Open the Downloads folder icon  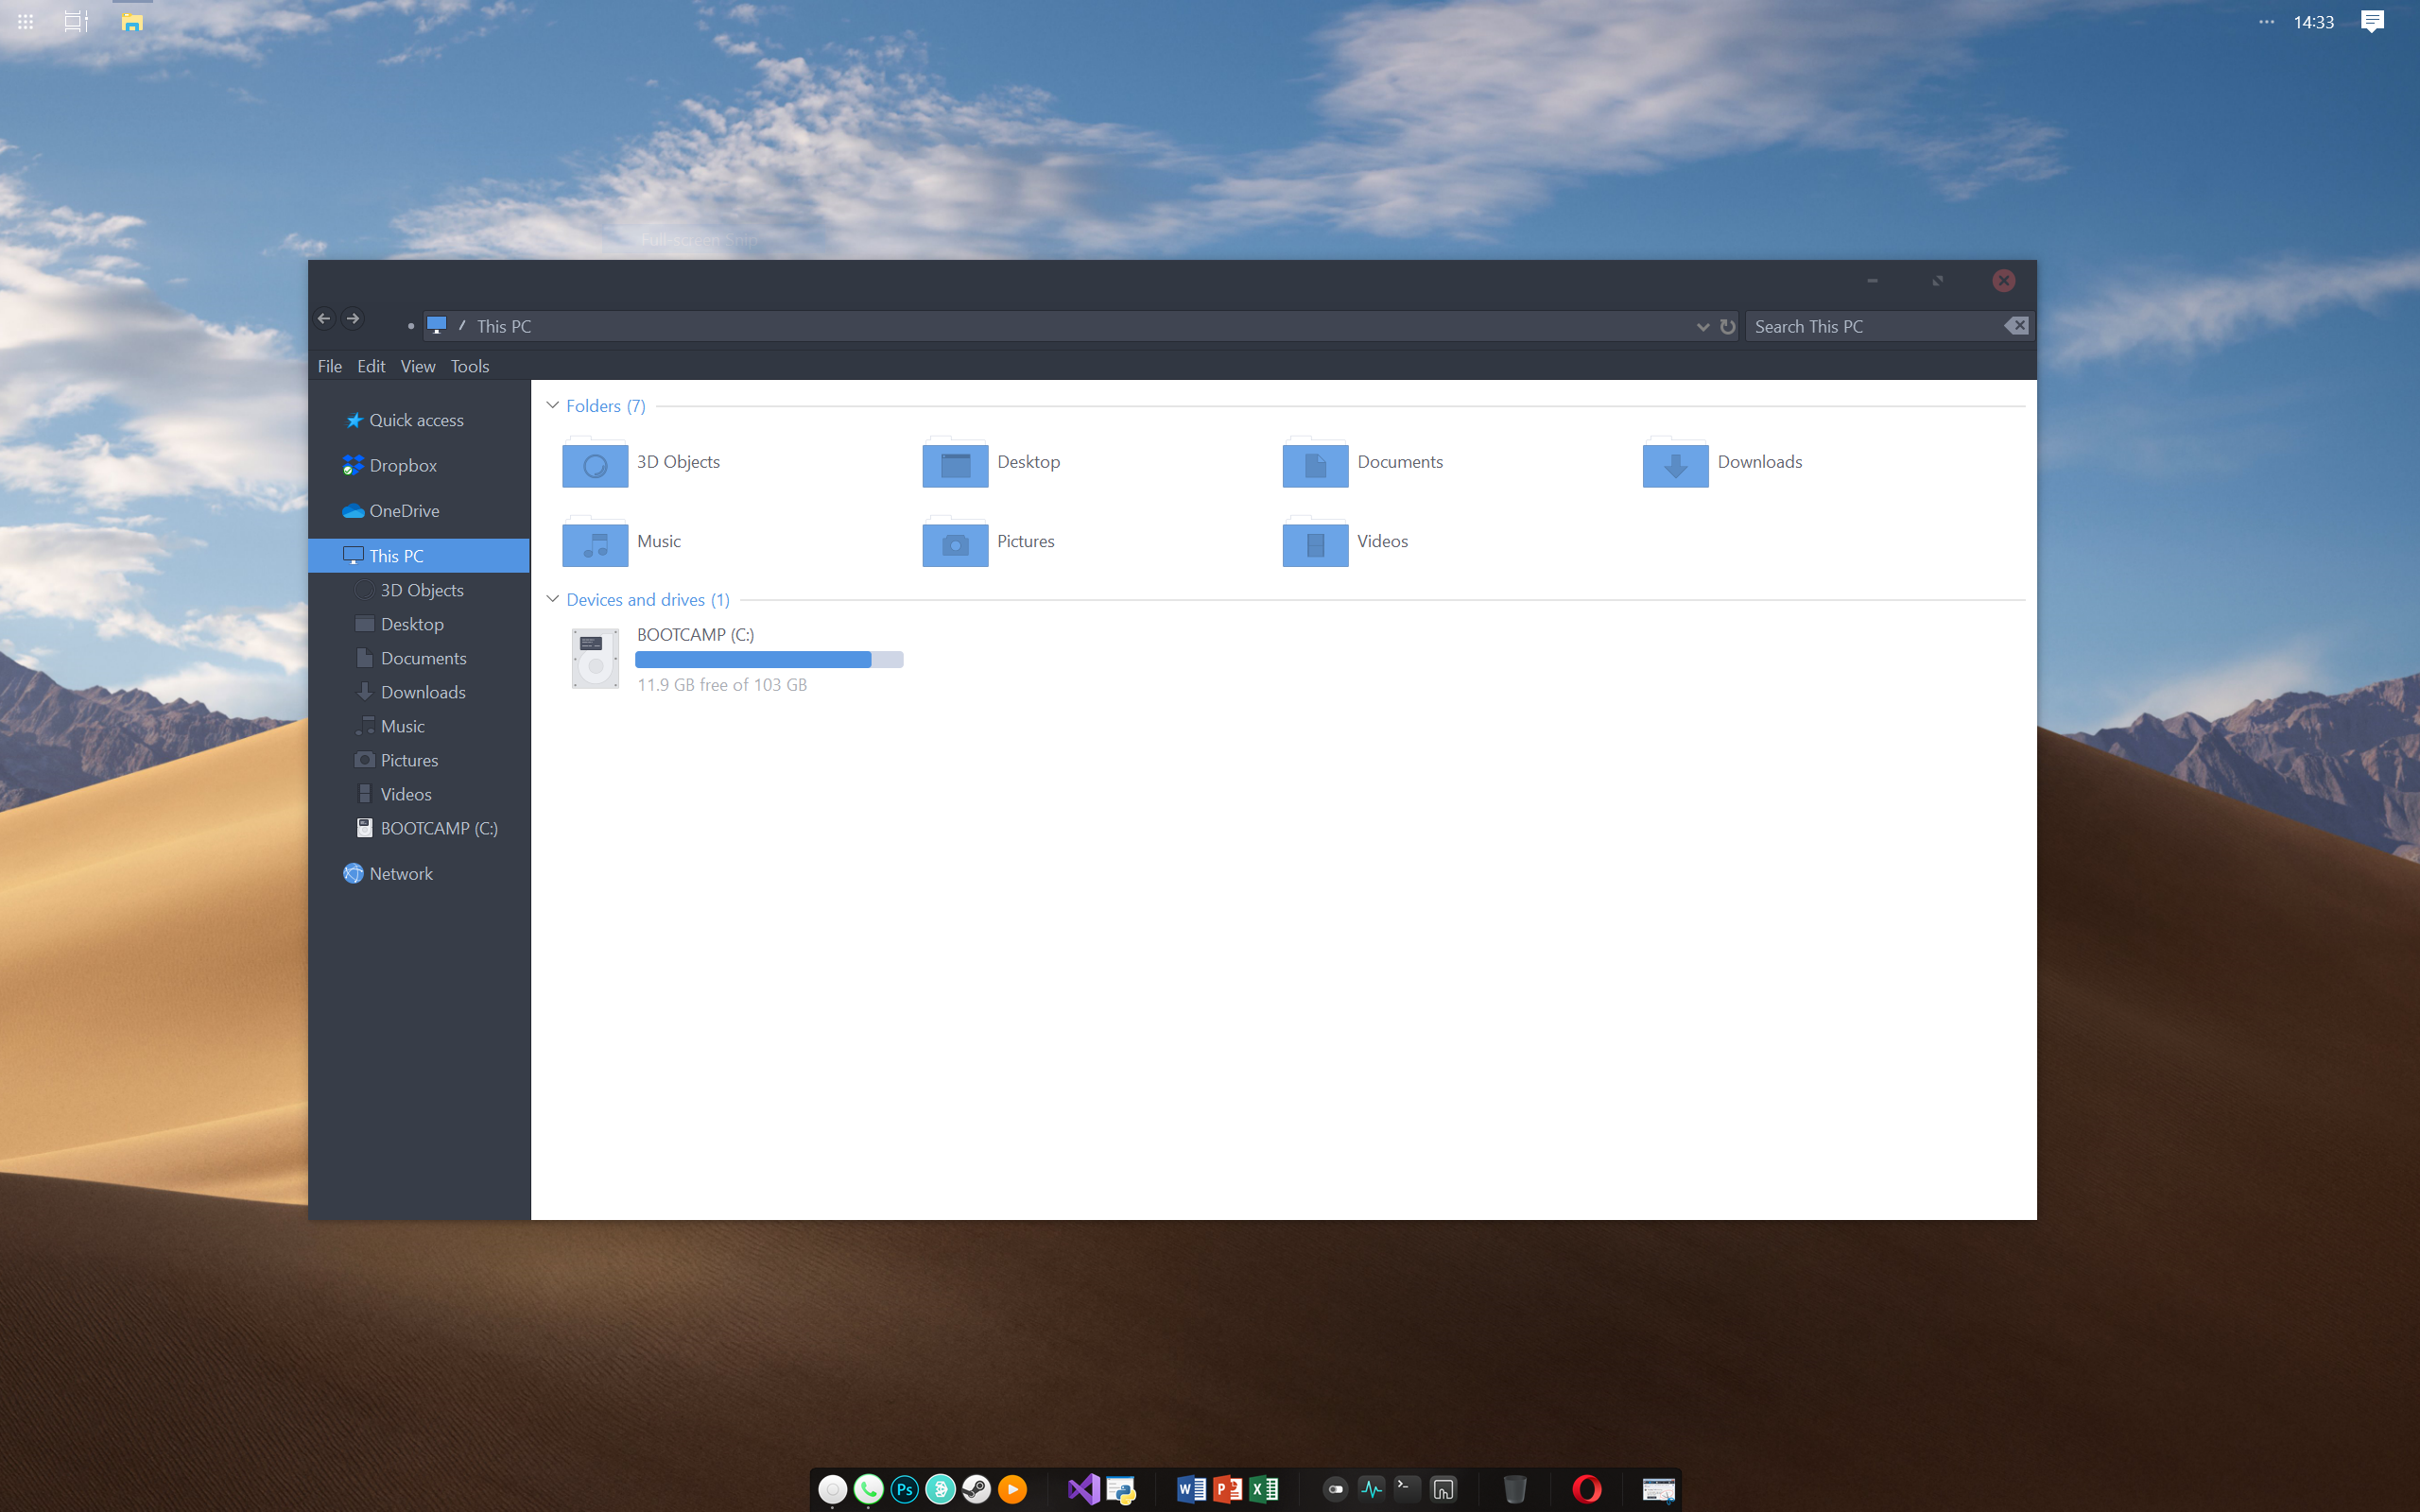(1675, 463)
